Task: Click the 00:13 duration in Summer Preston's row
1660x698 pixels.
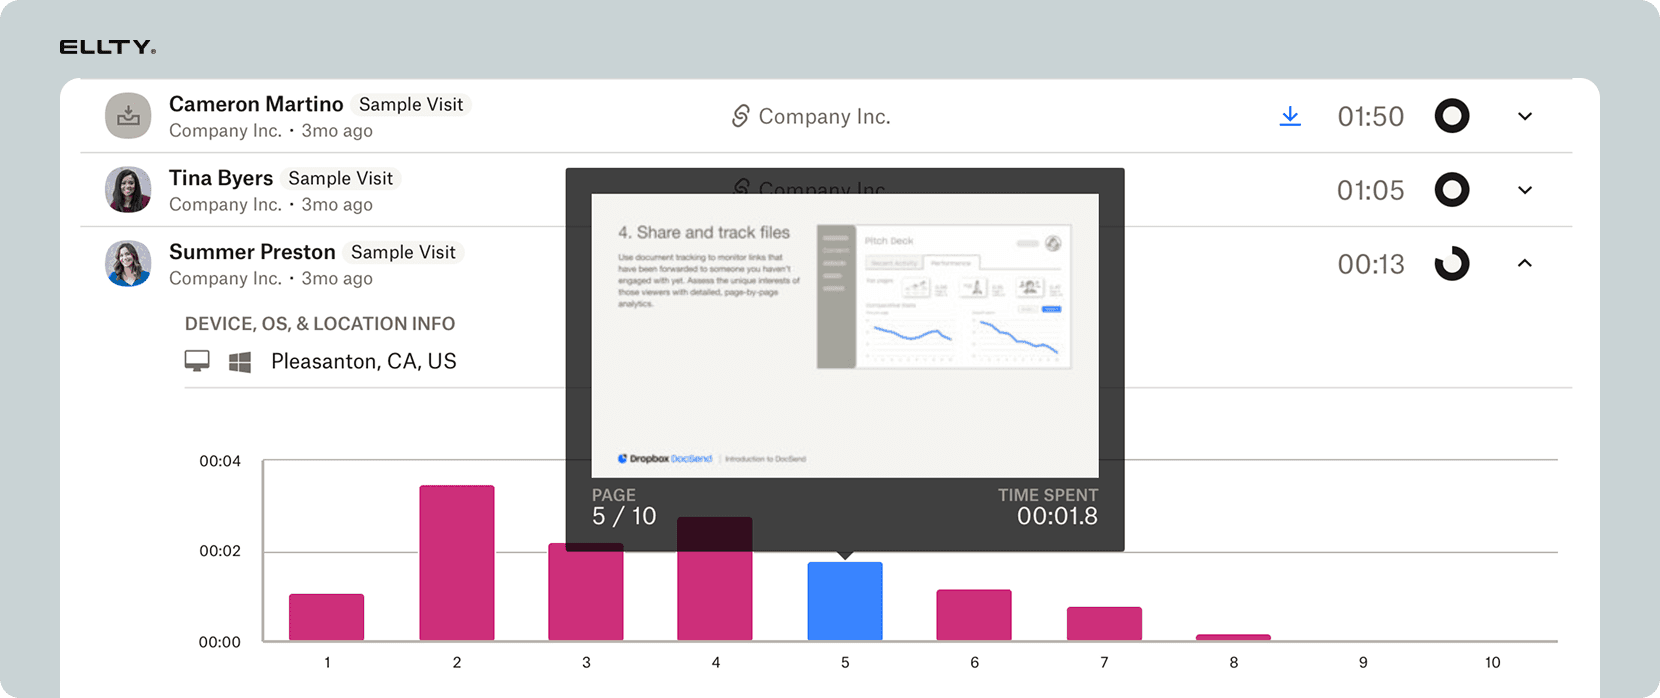Action: pos(1371,264)
